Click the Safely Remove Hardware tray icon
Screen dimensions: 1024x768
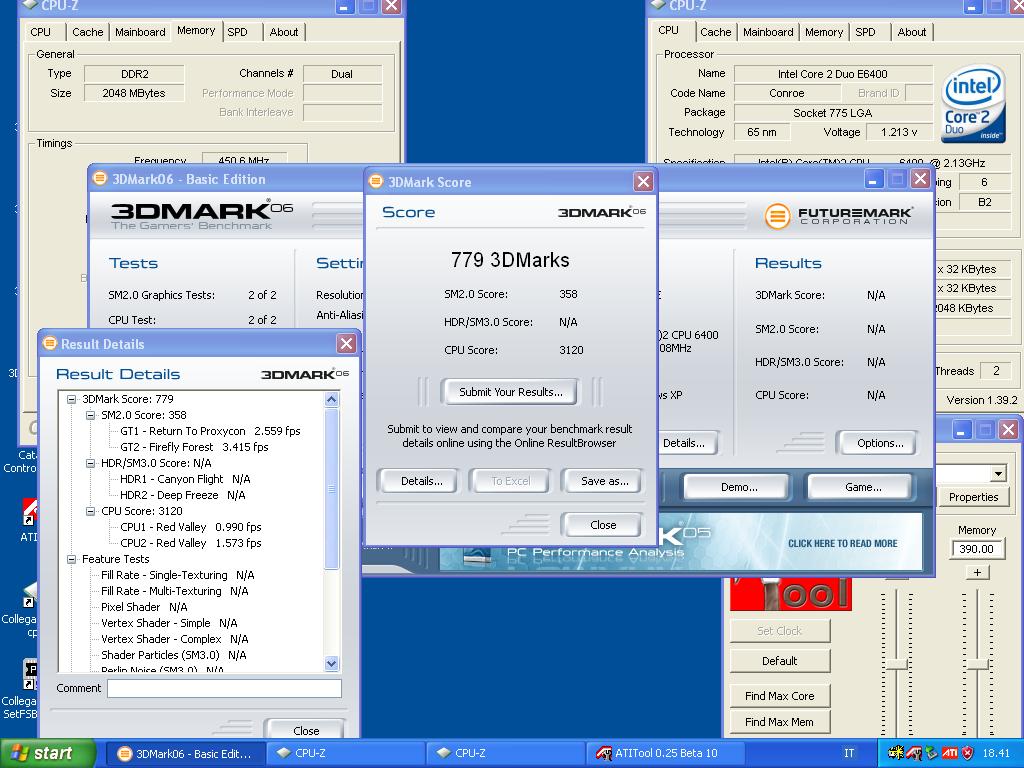pos(931,753)
